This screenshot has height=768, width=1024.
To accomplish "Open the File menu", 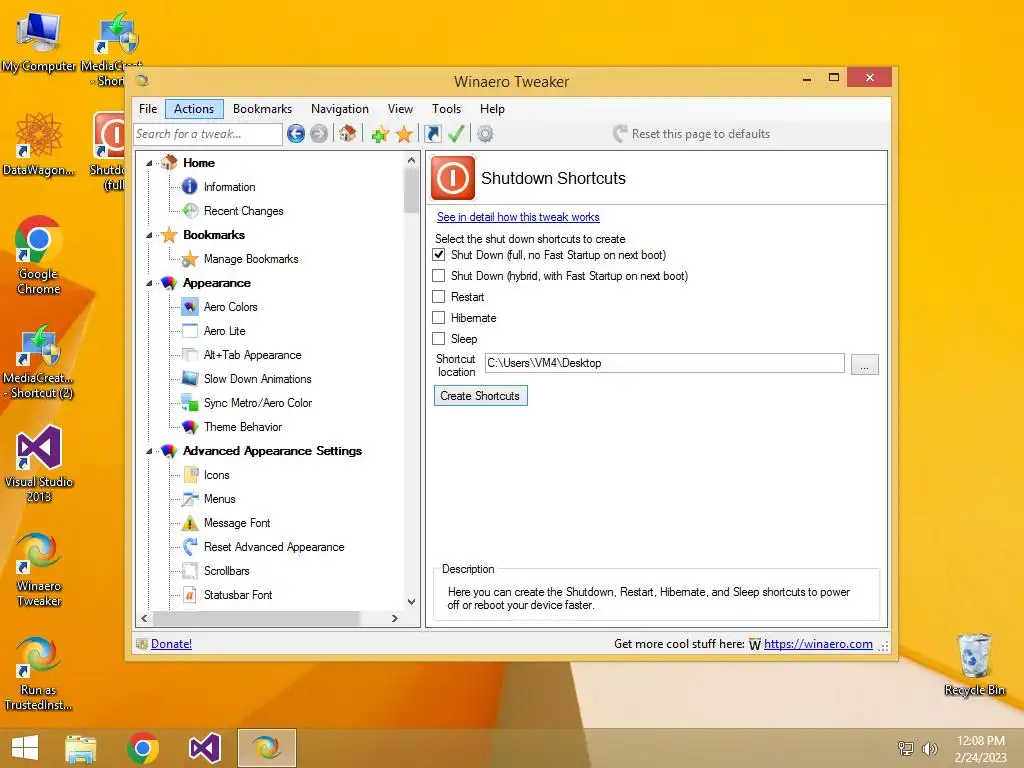I will pos(148,109).
